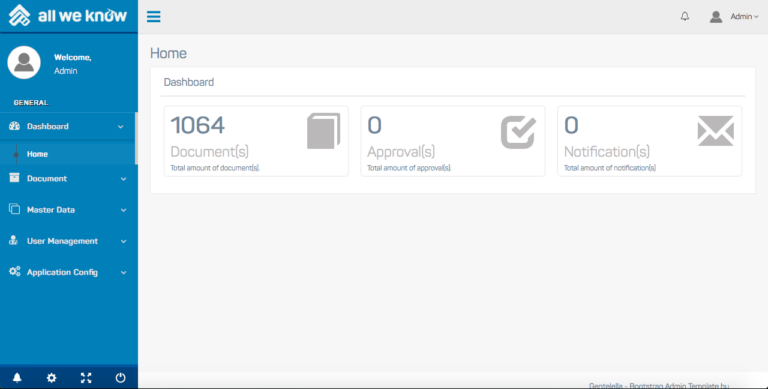Image resolution: width=768 pixels, height=389 pixels.
Task: Click the Gentelella footer template text
Action: click(659, 385)
